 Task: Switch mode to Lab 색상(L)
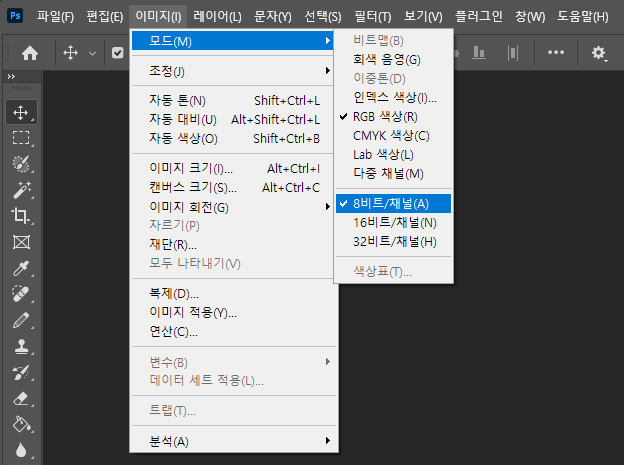[x=394, y=154]
